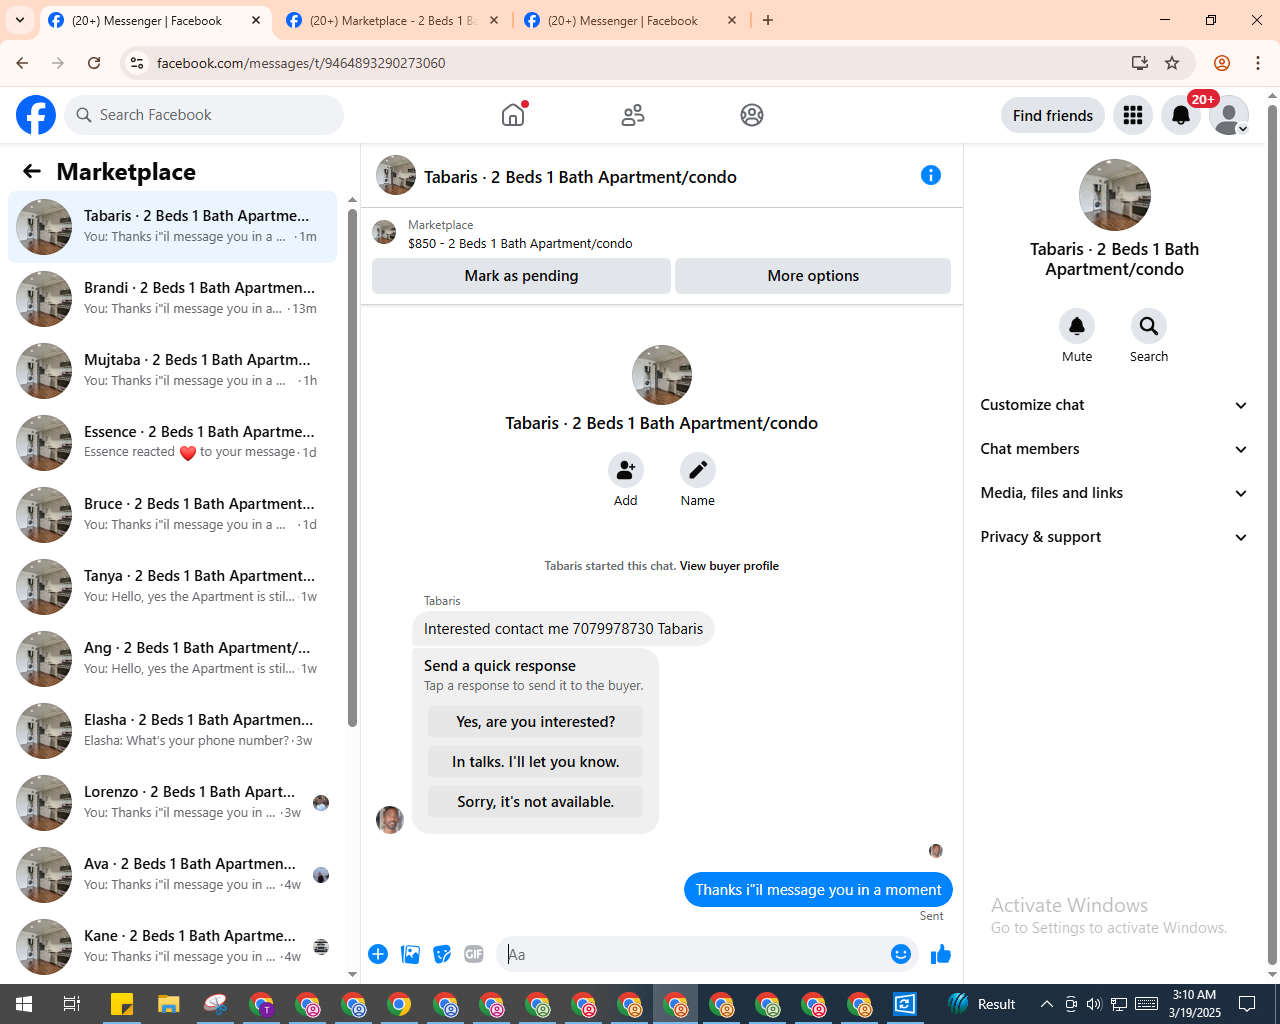Send quick reply In talks. I'll let you know.
The width and height of the screenshot is (1280, 1024).
click(x=536, y=762)
